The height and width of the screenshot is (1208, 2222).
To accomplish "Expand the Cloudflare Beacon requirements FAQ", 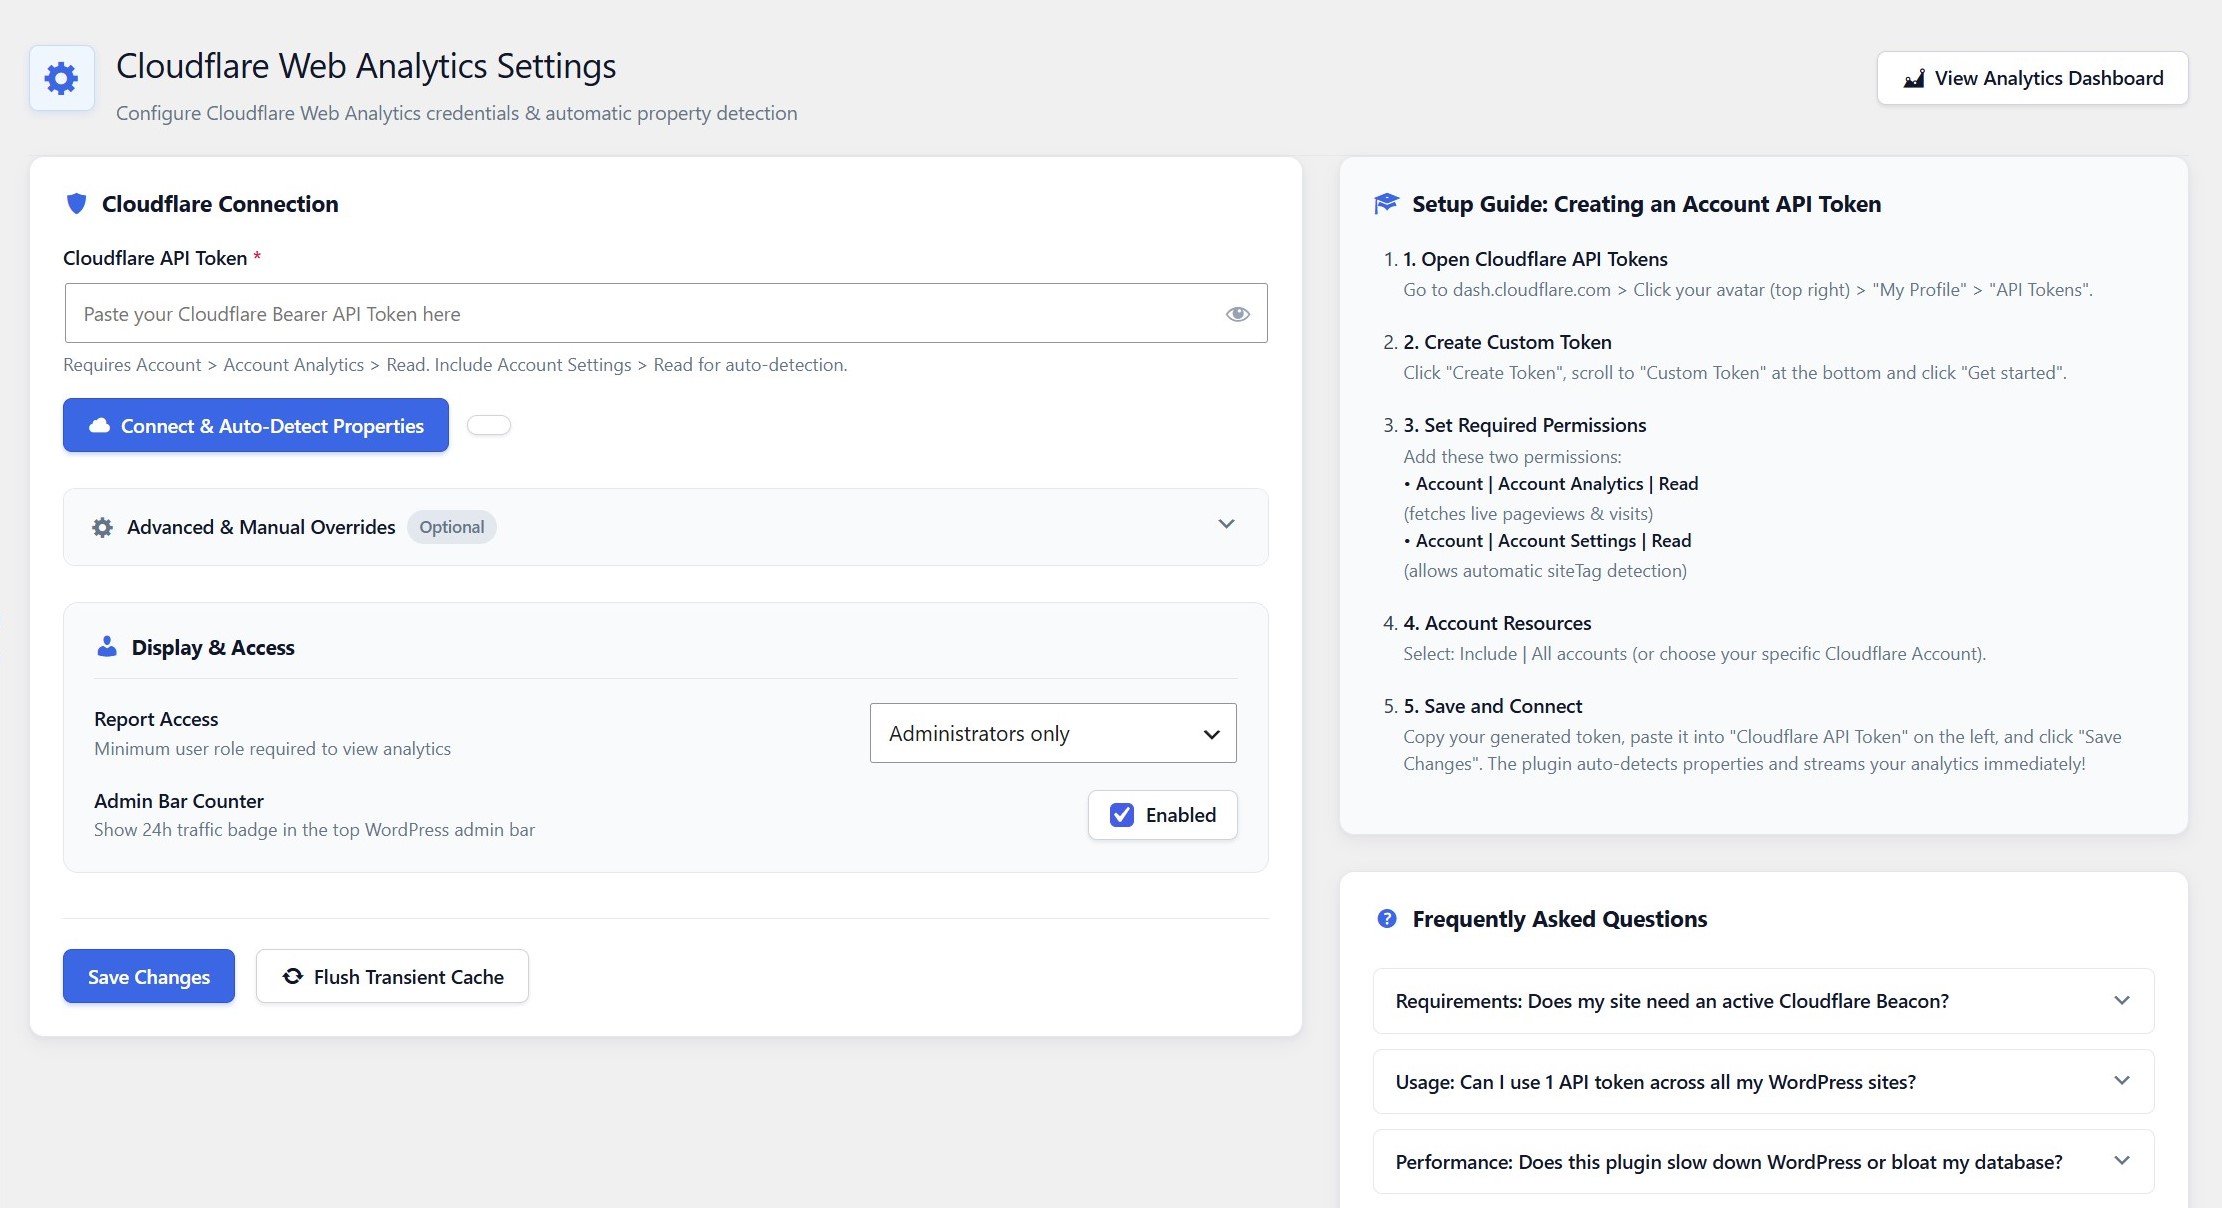I will (x=1763, y=1001).
